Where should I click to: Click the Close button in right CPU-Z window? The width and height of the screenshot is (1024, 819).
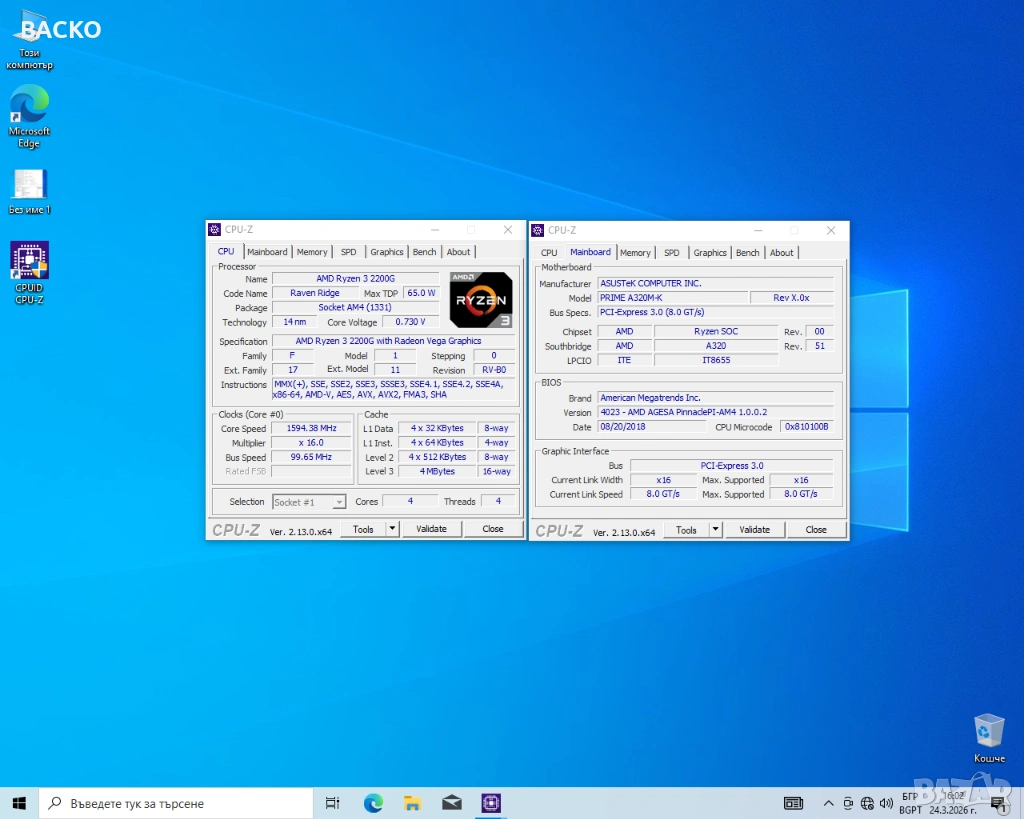pos(816,530)
